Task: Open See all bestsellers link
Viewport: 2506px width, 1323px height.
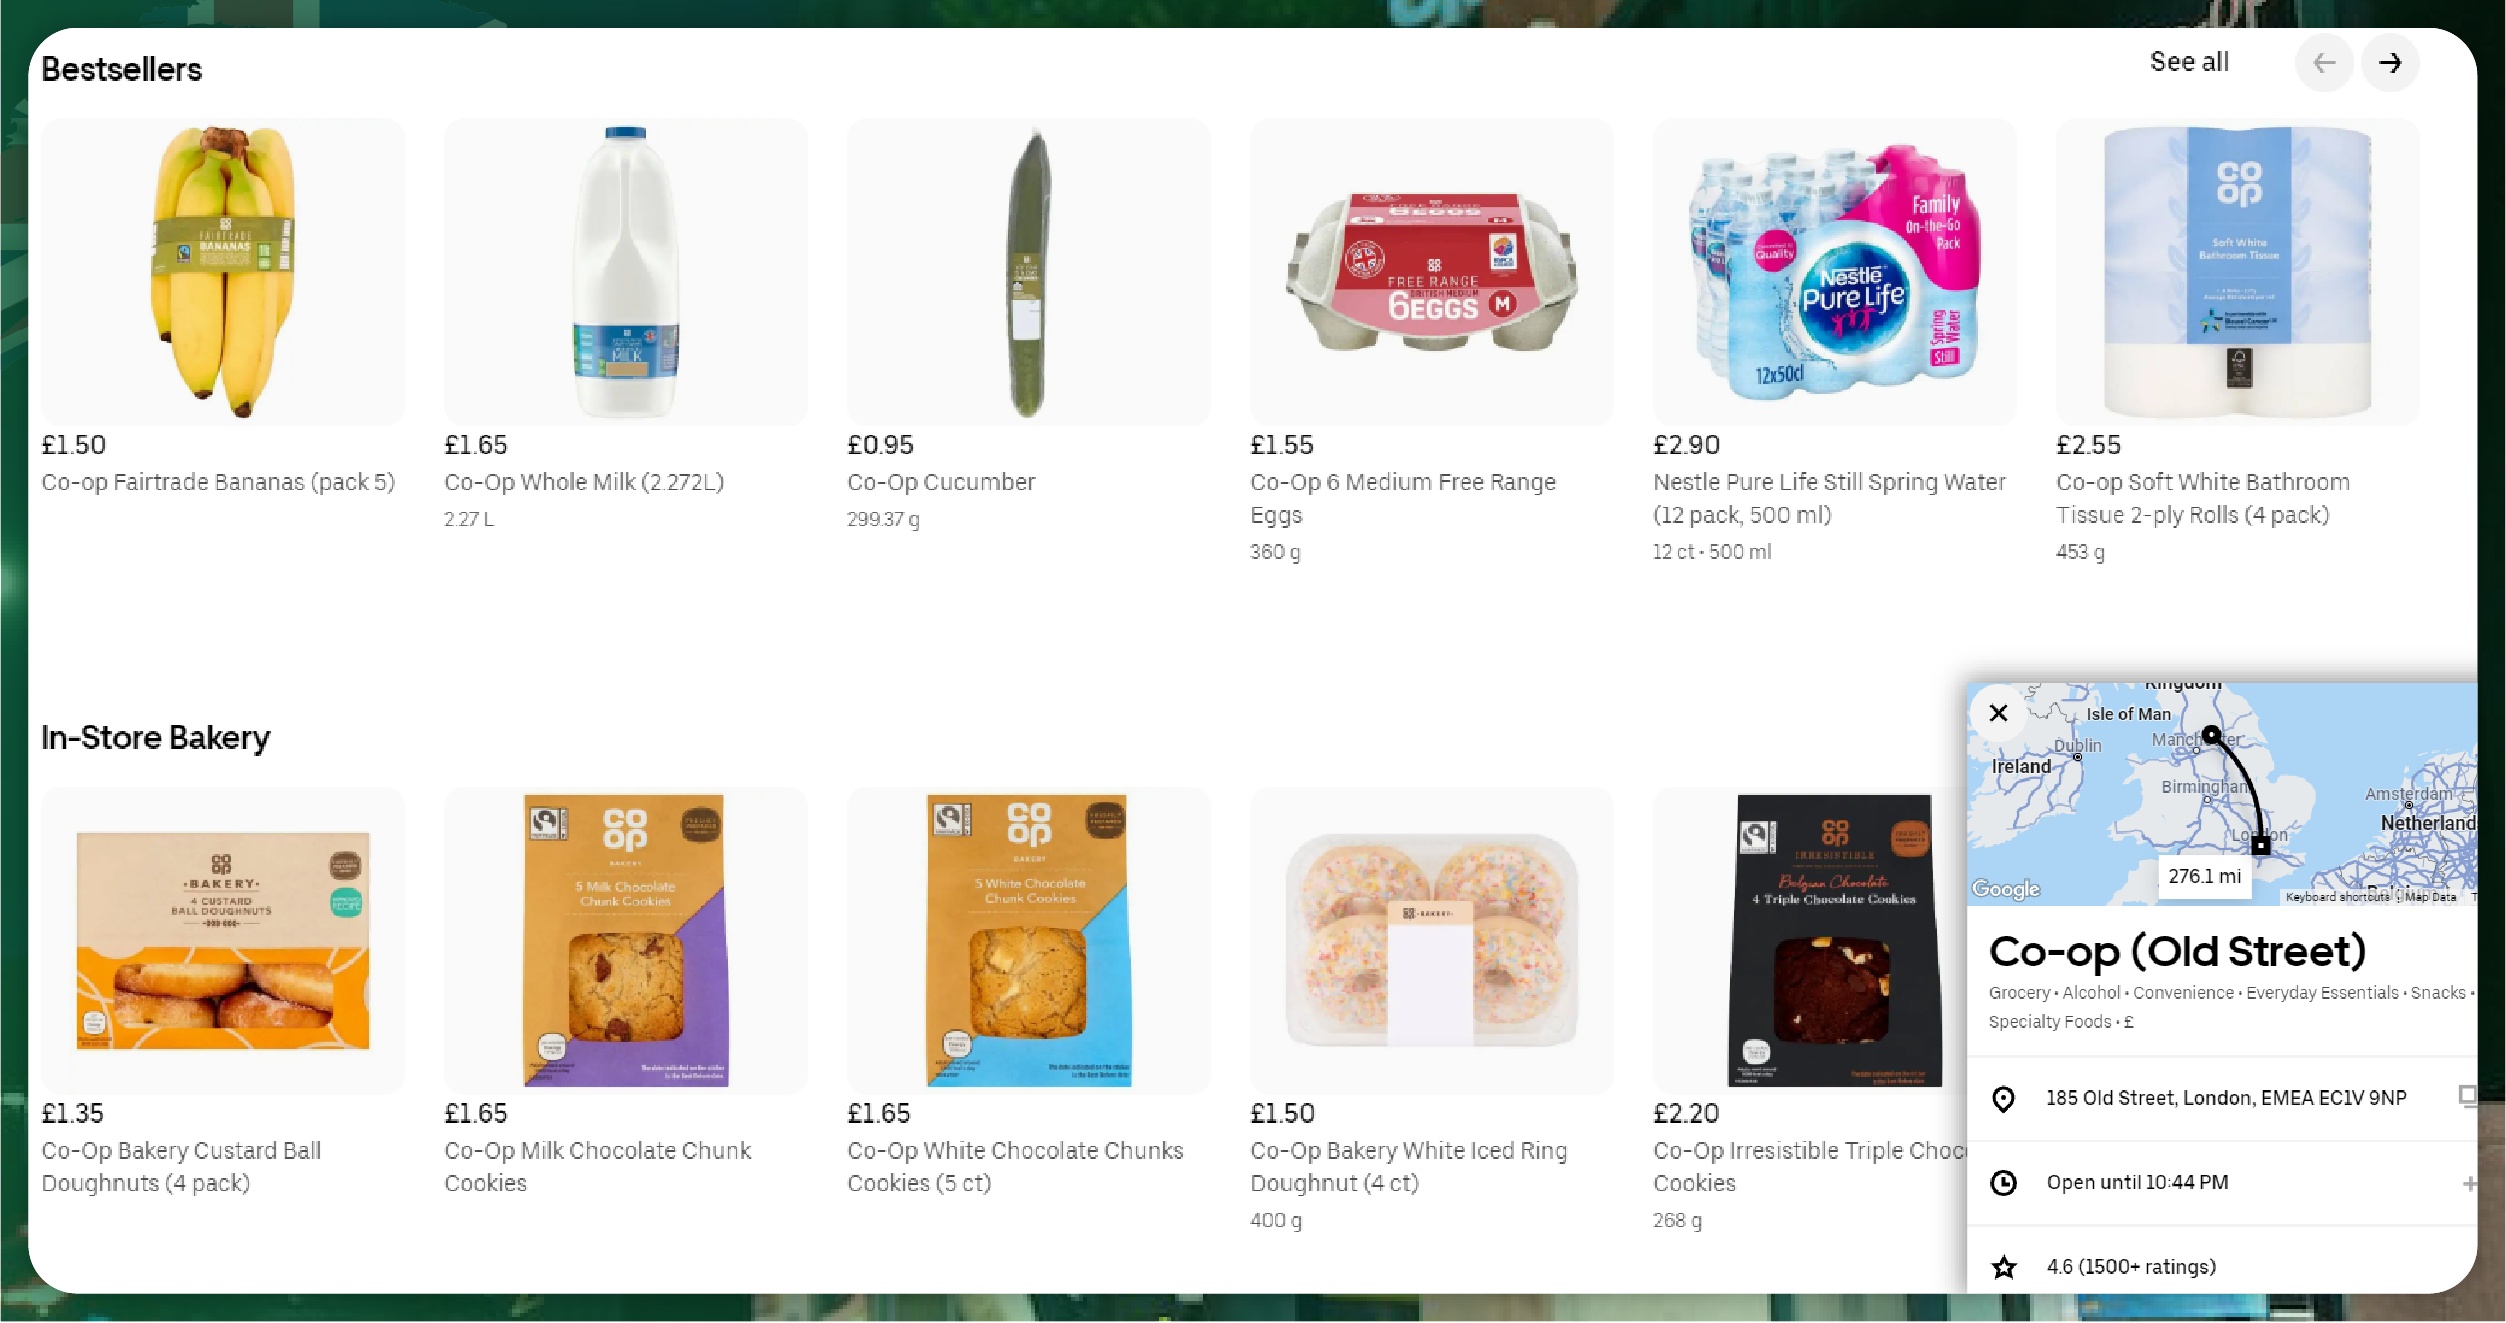Action: click(2188, 62)
